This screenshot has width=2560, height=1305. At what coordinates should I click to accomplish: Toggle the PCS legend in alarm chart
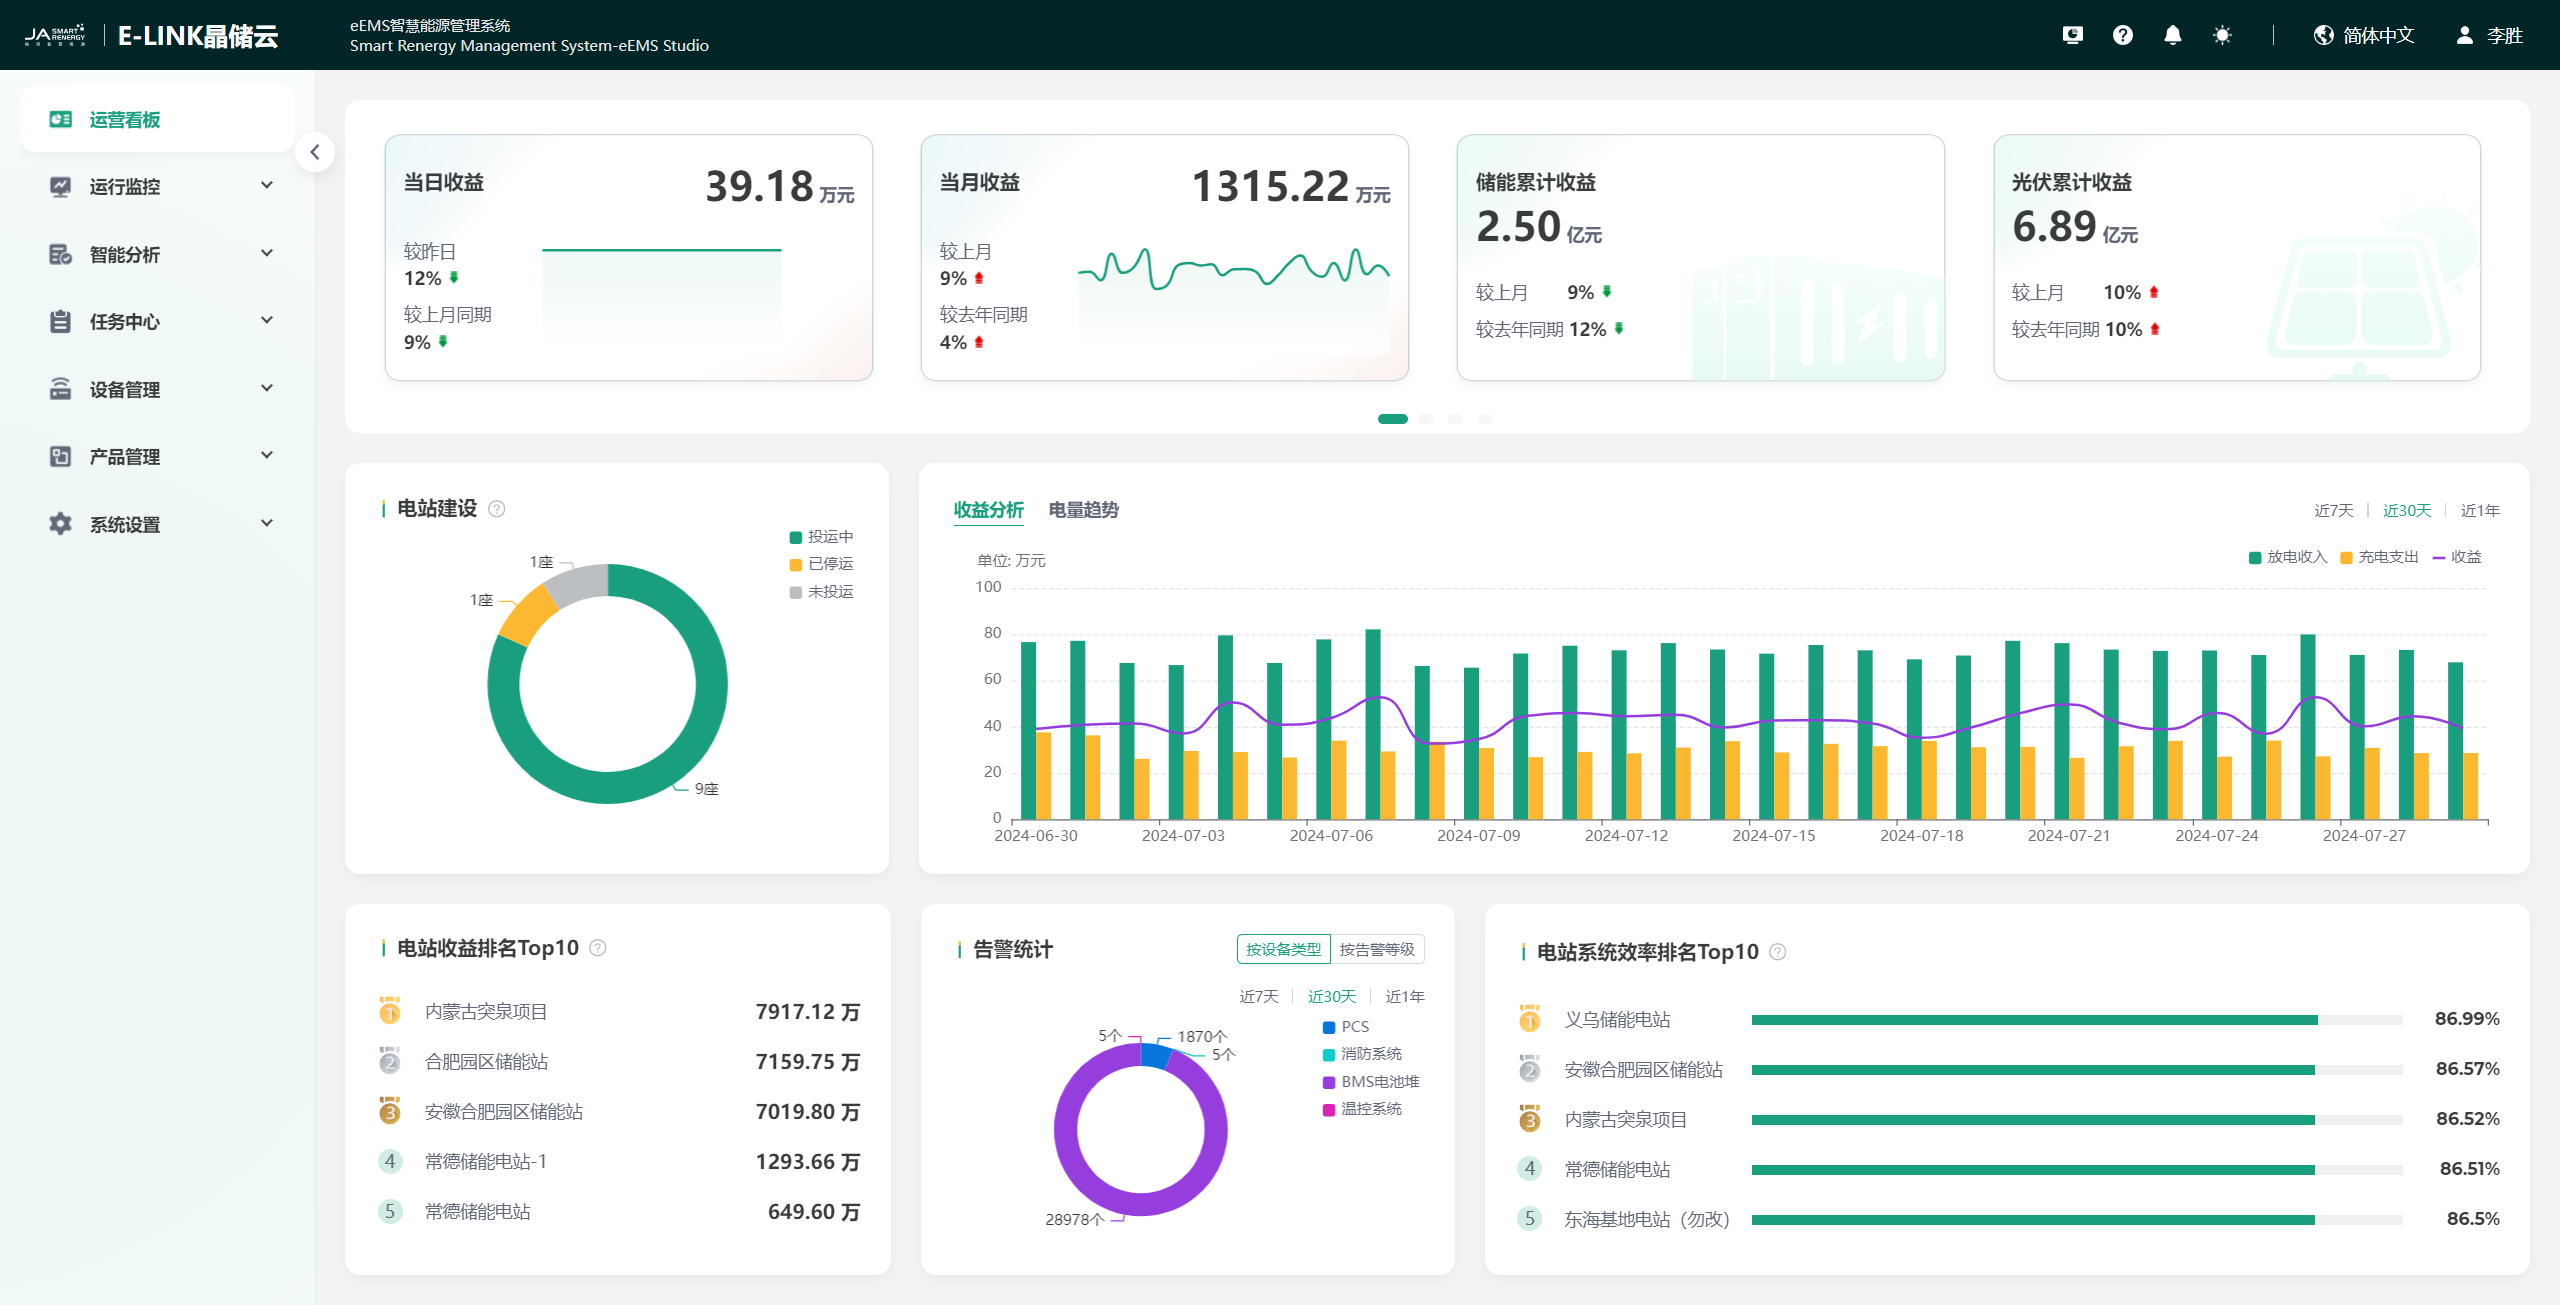tap(1346, 1027)
